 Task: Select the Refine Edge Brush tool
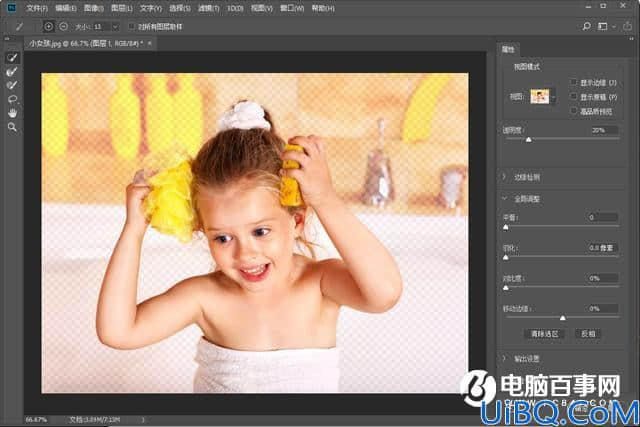pyautogui.click(x=12, y=71)
